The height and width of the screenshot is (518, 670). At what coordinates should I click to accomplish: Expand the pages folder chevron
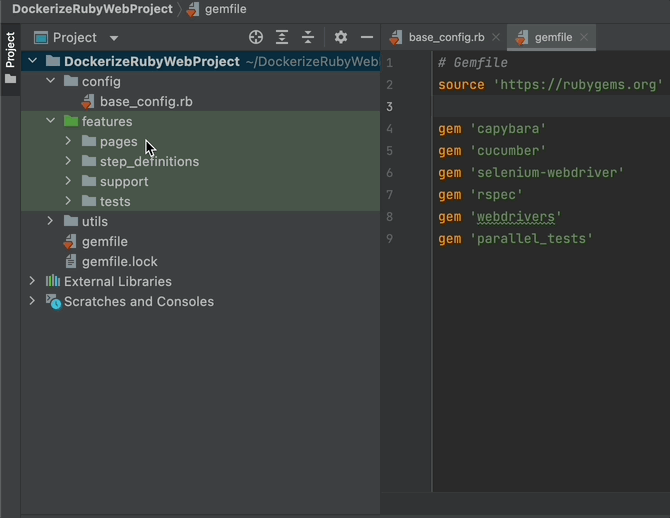[x=68, y=141]
